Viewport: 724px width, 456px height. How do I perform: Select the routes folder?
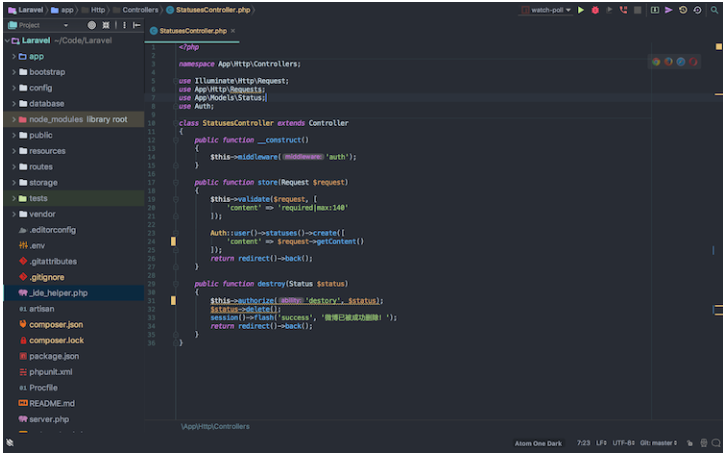74,167
